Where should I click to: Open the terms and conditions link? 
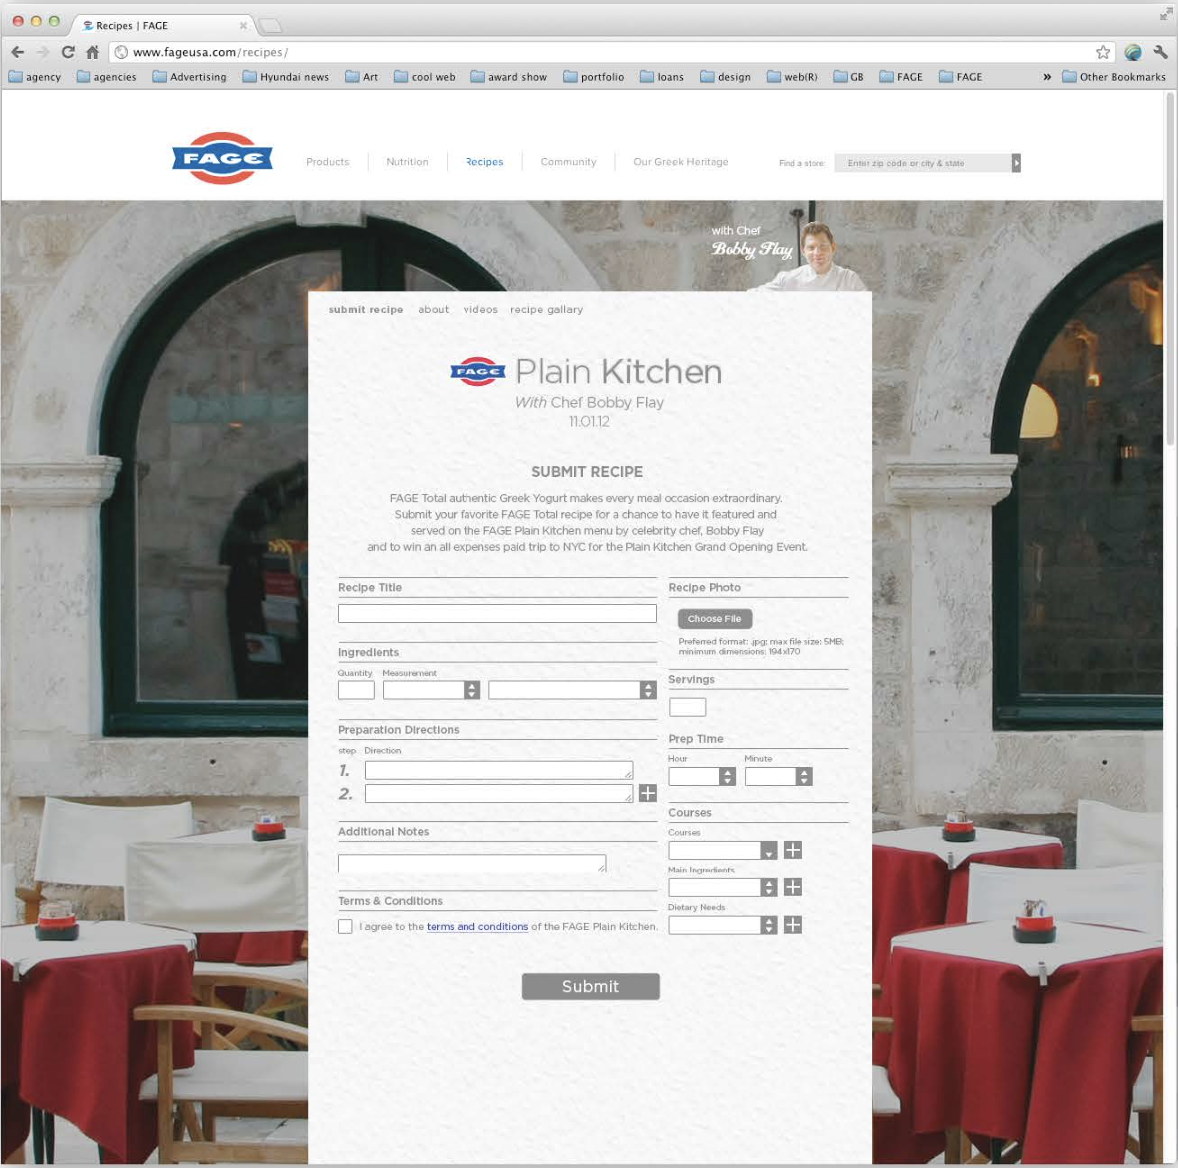(x=477, y=926)
